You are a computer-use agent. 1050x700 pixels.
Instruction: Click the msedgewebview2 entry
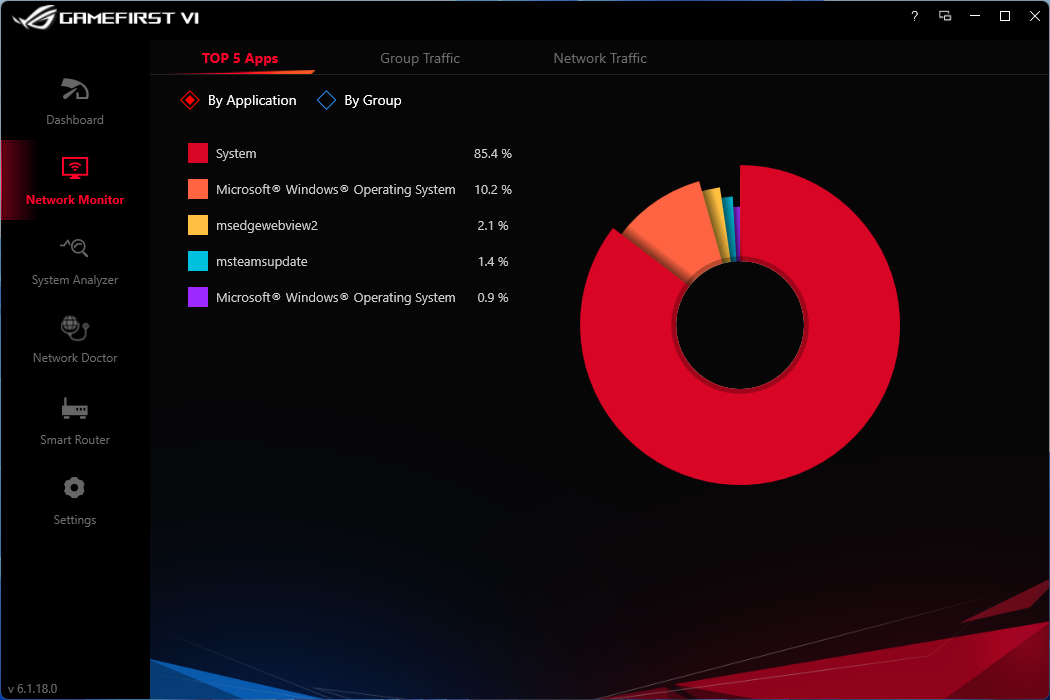click(x=266, y=225)
